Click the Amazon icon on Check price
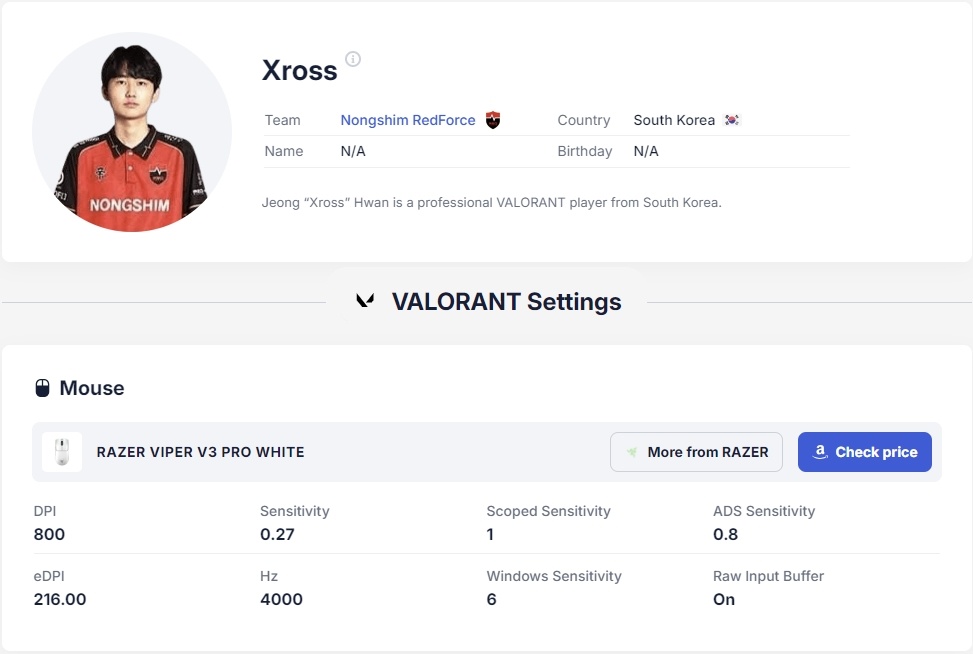The image size is (973, 654). (820, 452)
